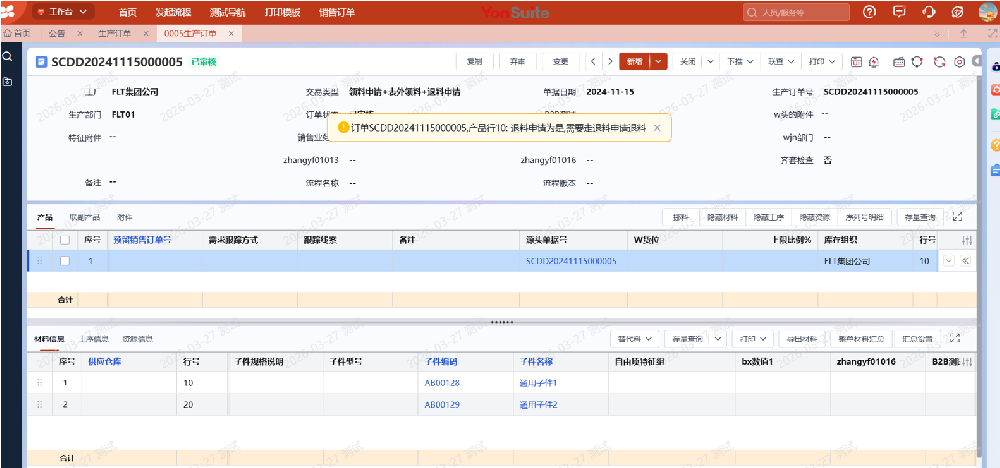Go to next record with right arrow
The image size is (1000, 468).
(609, 61)
